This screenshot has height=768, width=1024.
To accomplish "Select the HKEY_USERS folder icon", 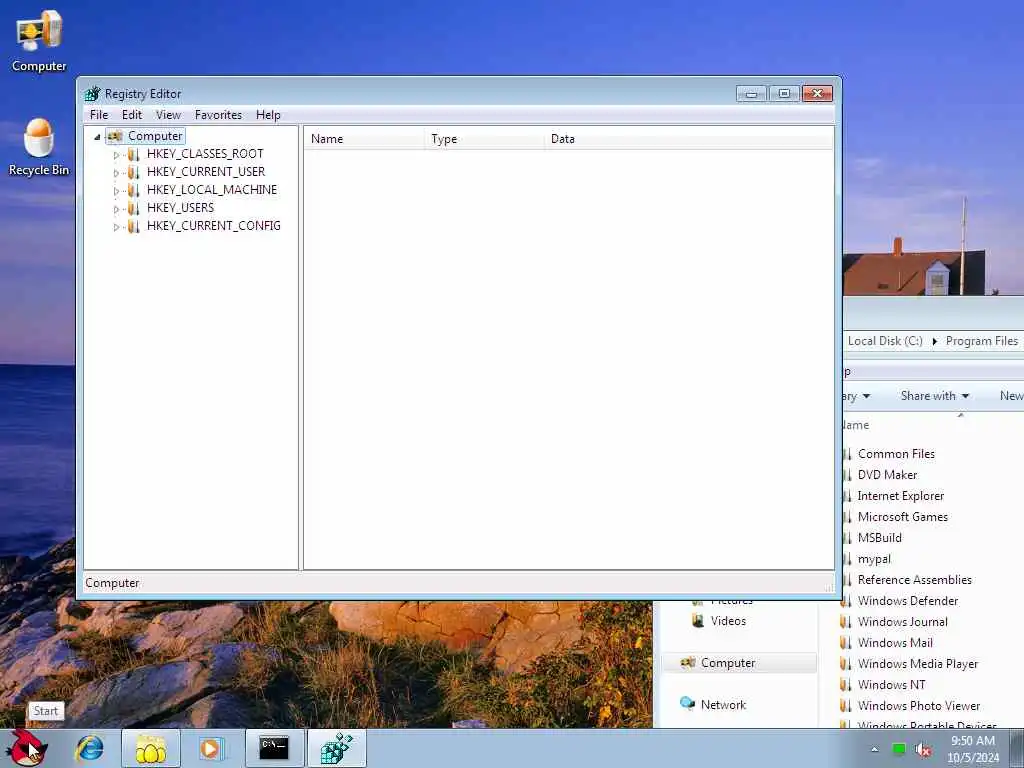I will coord(133,208).
